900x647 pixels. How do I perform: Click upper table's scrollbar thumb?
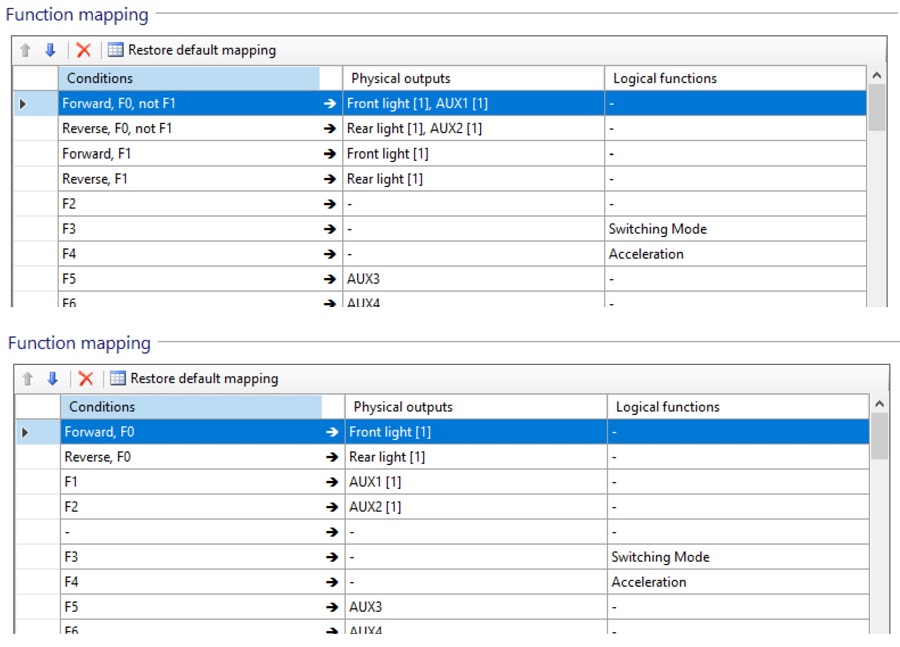click(876, 108)
